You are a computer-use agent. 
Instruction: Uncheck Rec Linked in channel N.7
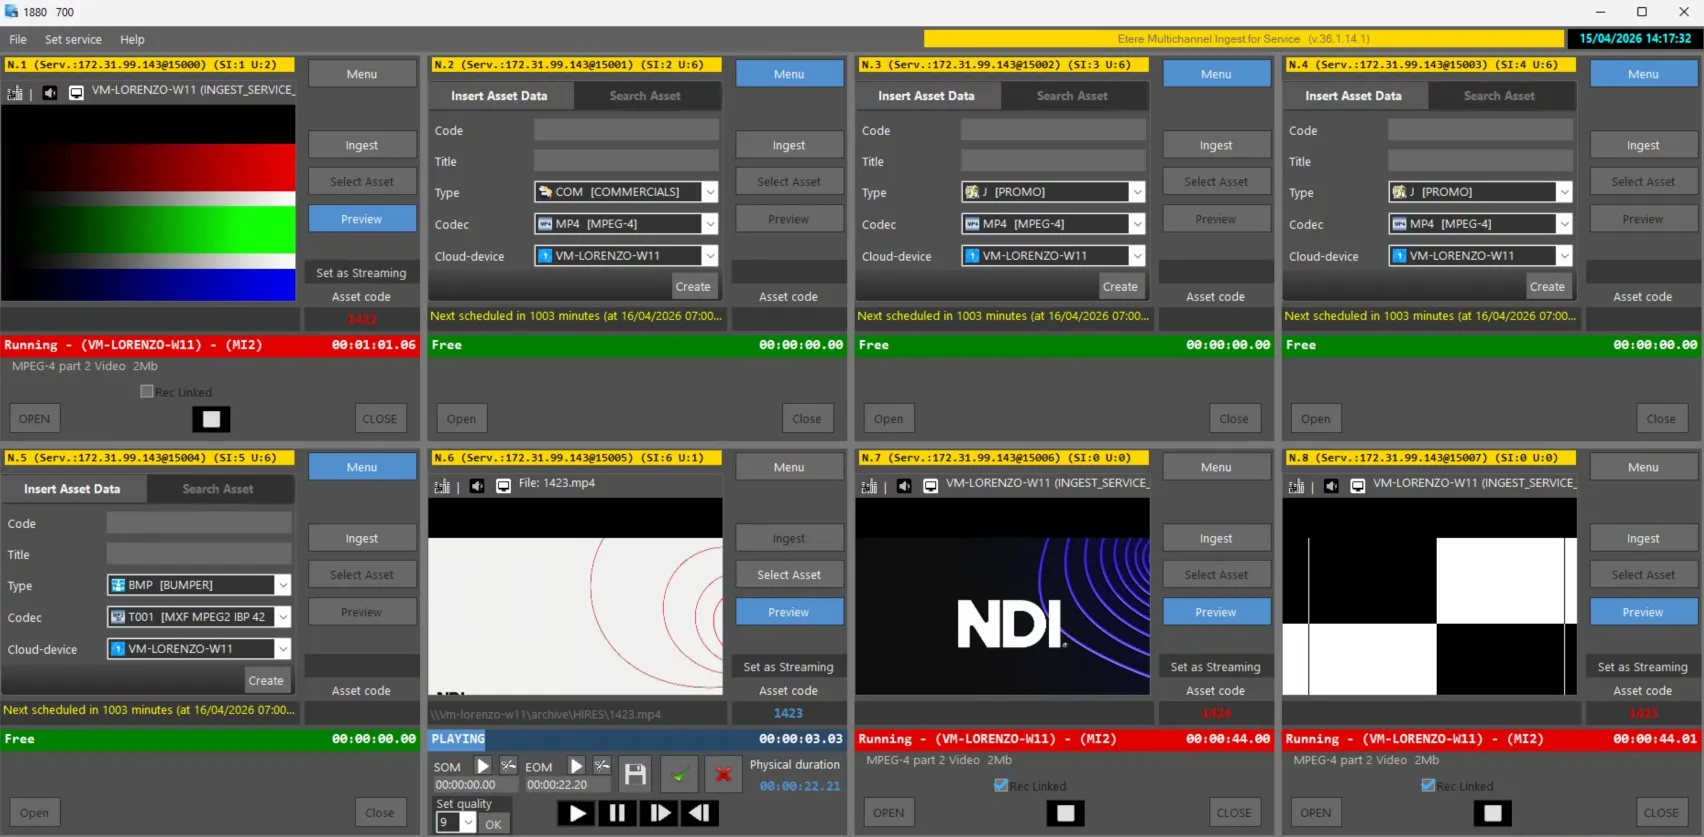(x=1001, y=786)
